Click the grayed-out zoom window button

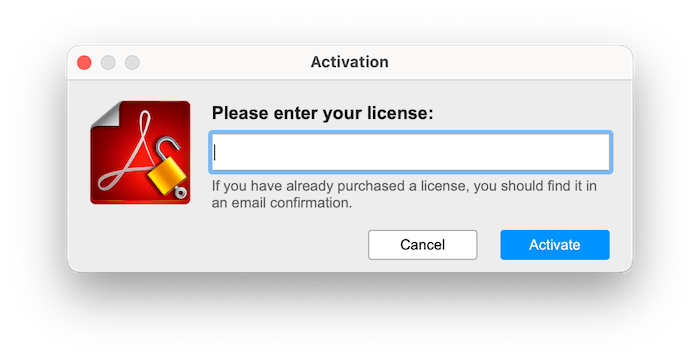[x=132, y=62]
